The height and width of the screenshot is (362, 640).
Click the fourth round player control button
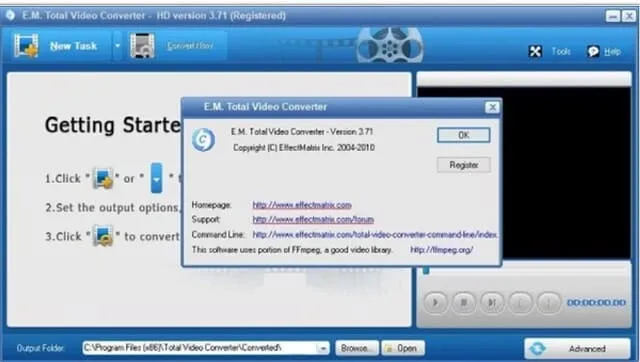[x=520, y=302]
